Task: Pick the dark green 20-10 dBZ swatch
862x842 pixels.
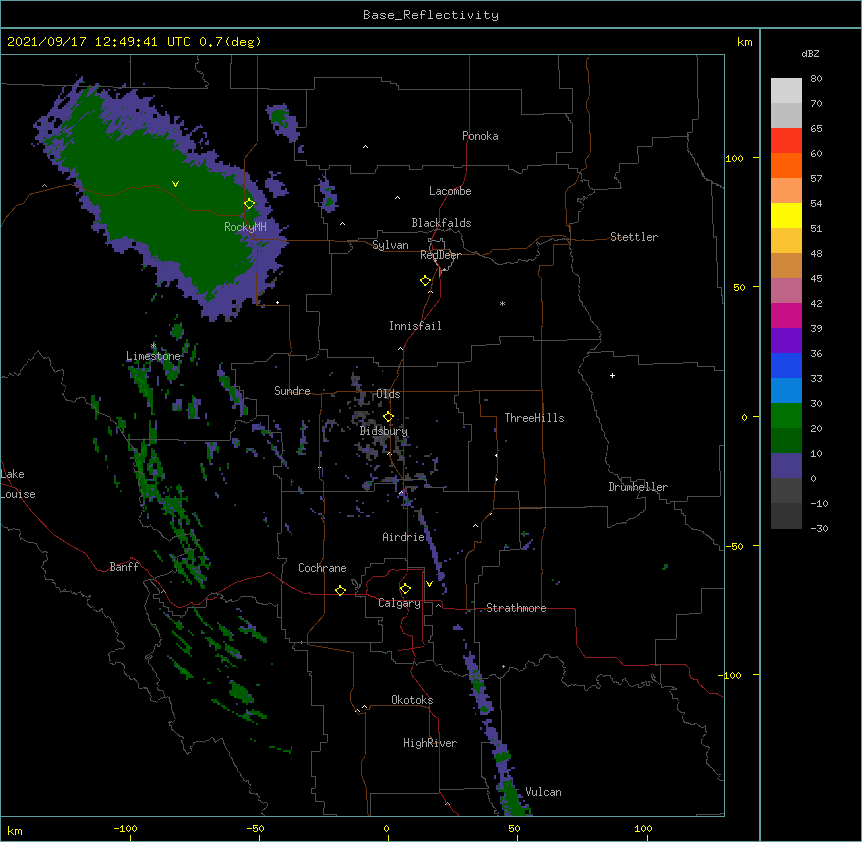Action: 786,441
